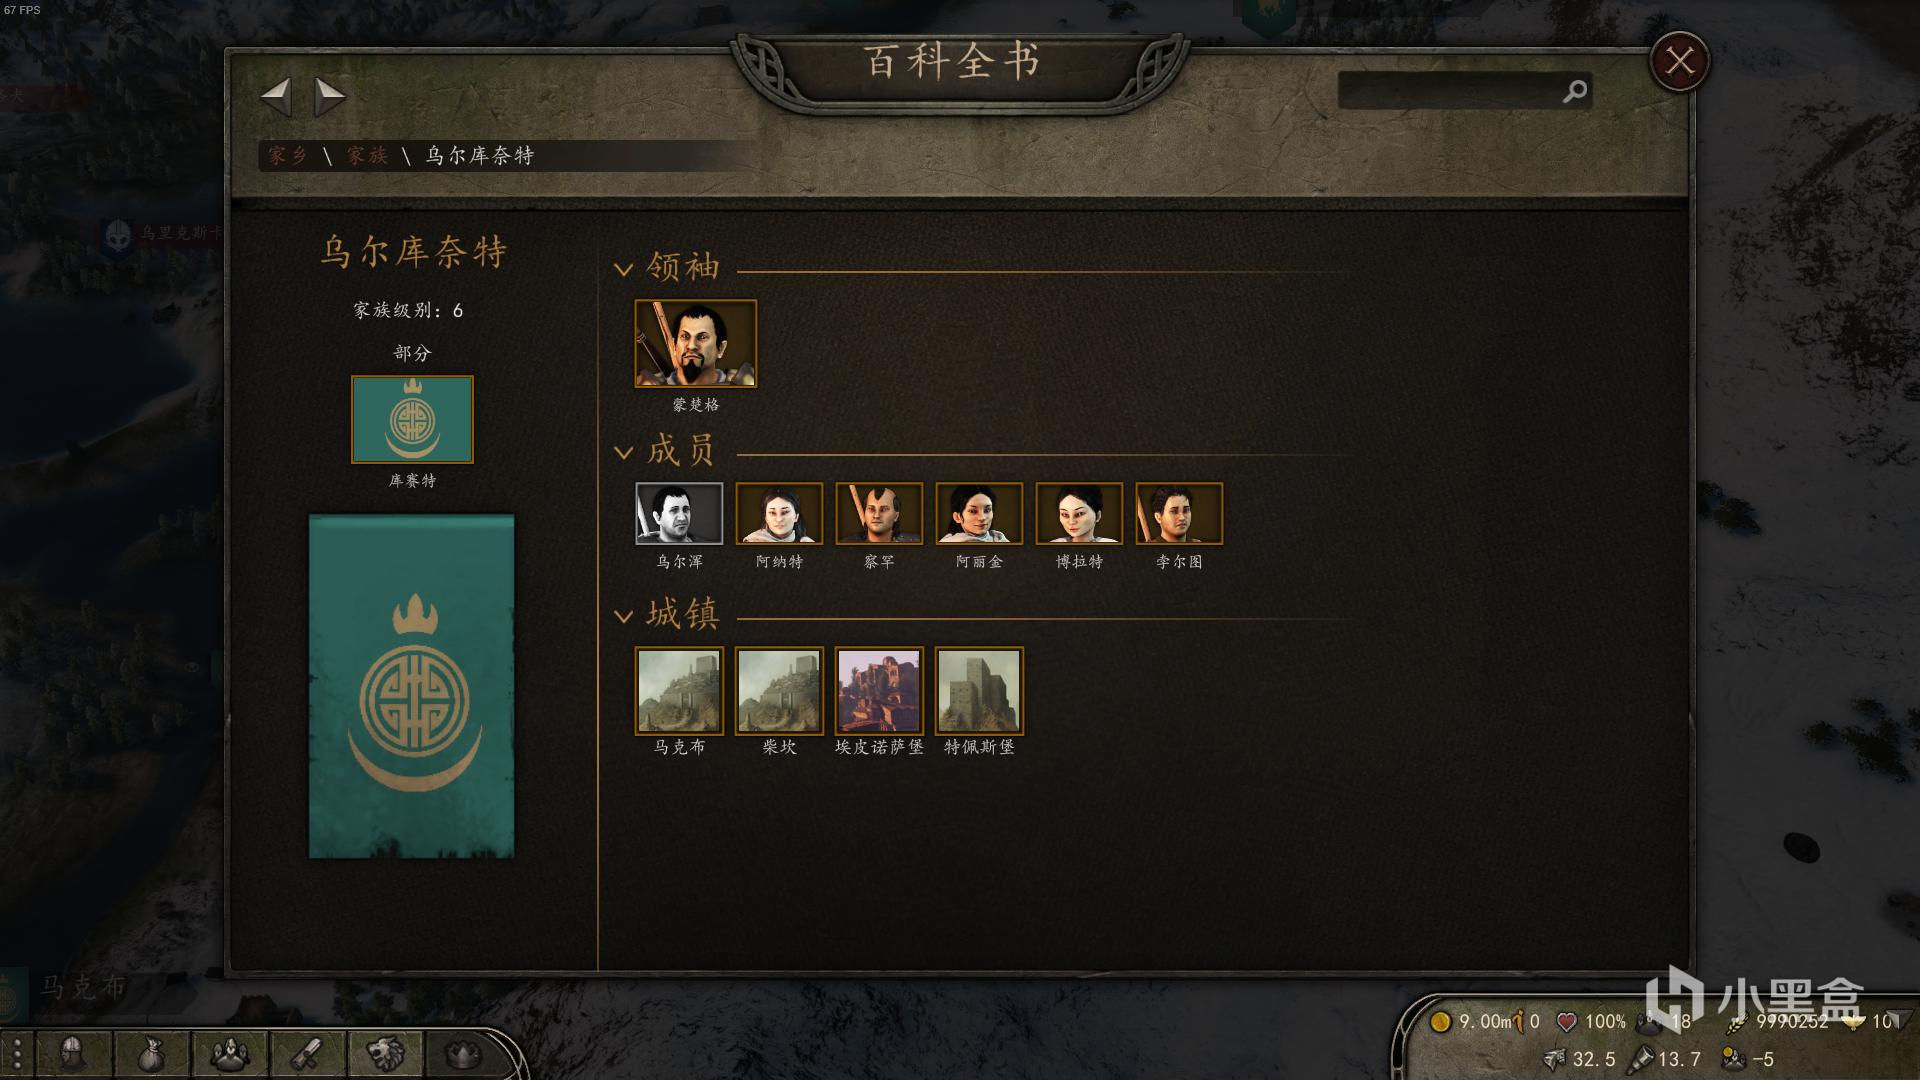Screen dimensions: 1920x1080
Task: Open the party troops icon in bottom bar
Action: (x=229, y=1054)
